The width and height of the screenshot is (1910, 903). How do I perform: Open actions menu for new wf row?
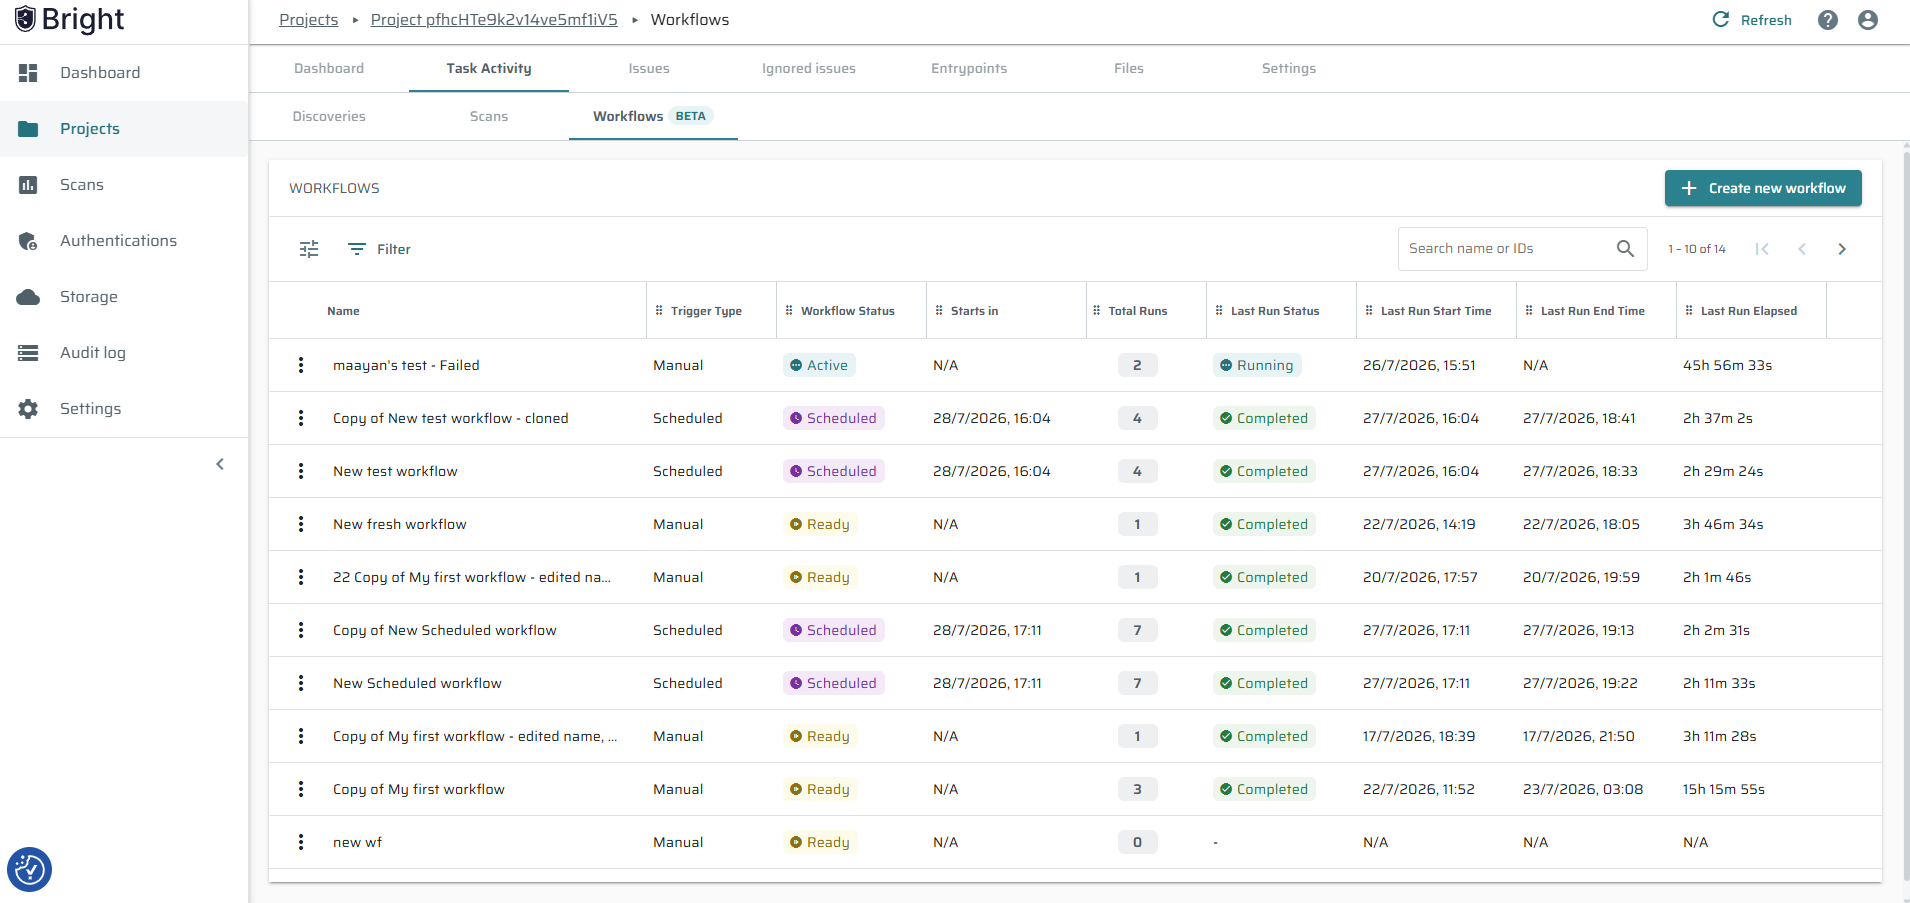301,842
